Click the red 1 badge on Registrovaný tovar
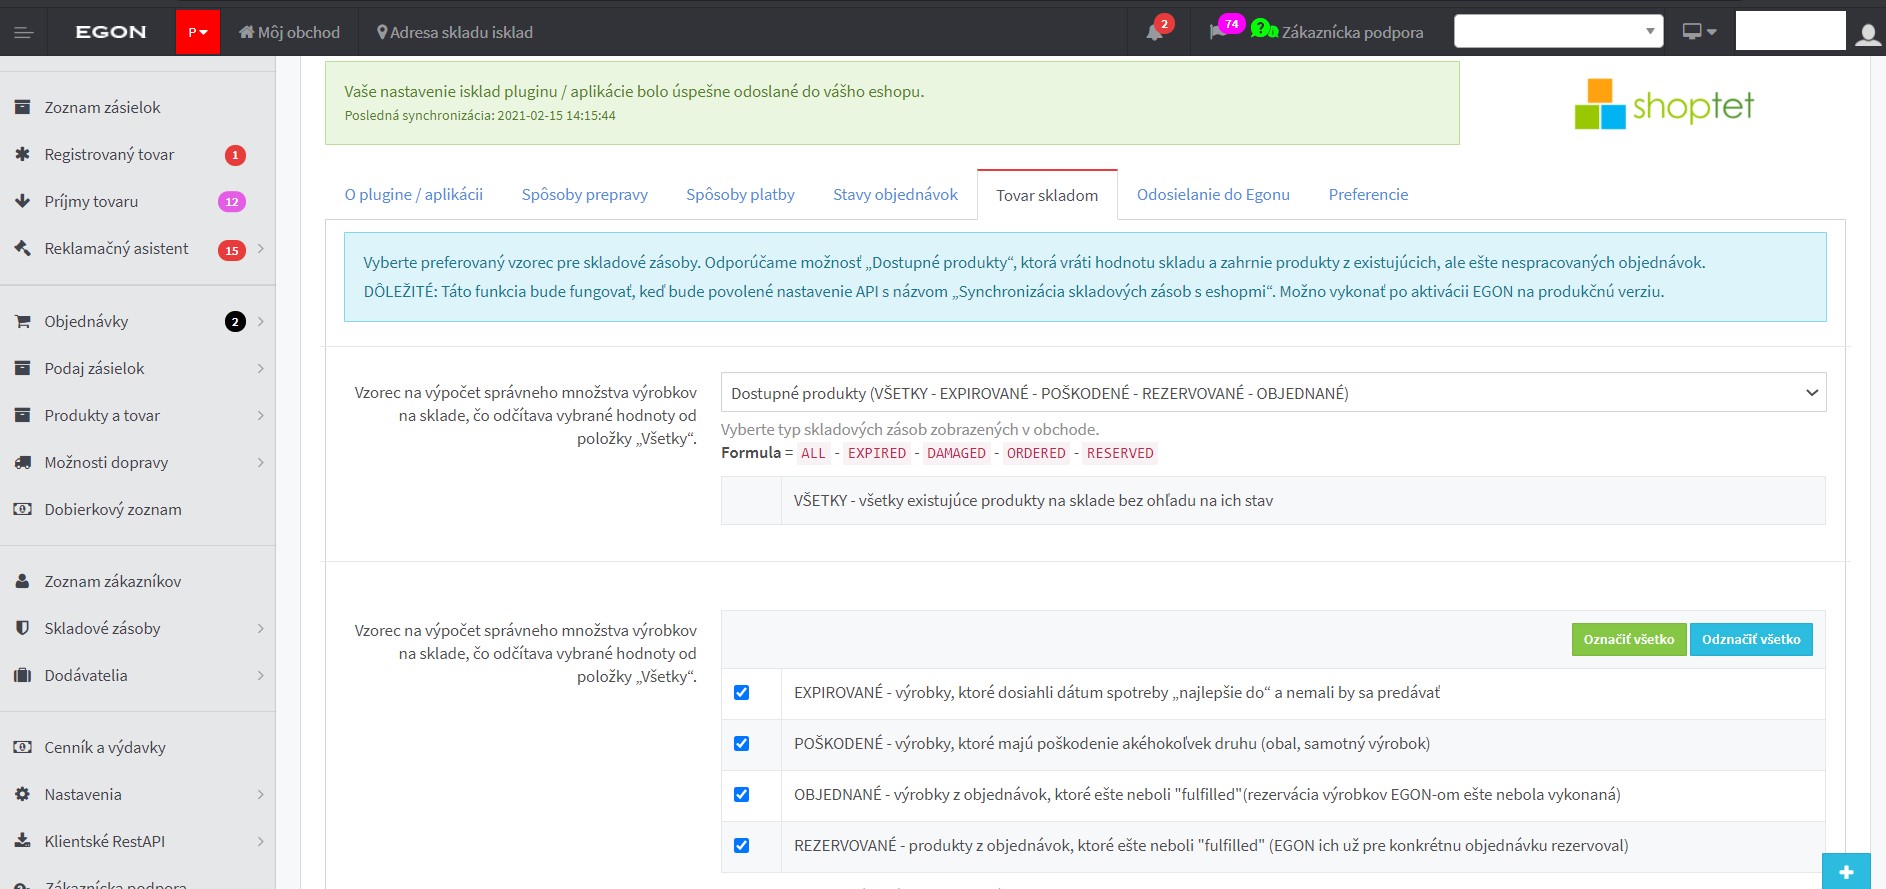This screenshot has width=1886, height=889. (235, 155)
